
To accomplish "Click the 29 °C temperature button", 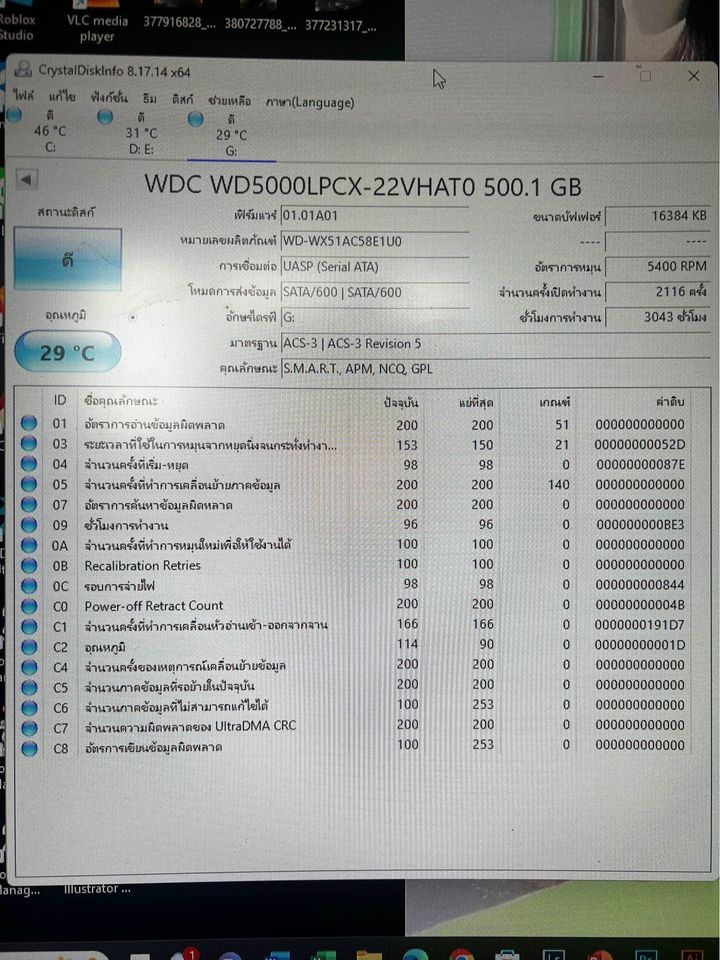I will pyautogui.click(x=67, y=353).
